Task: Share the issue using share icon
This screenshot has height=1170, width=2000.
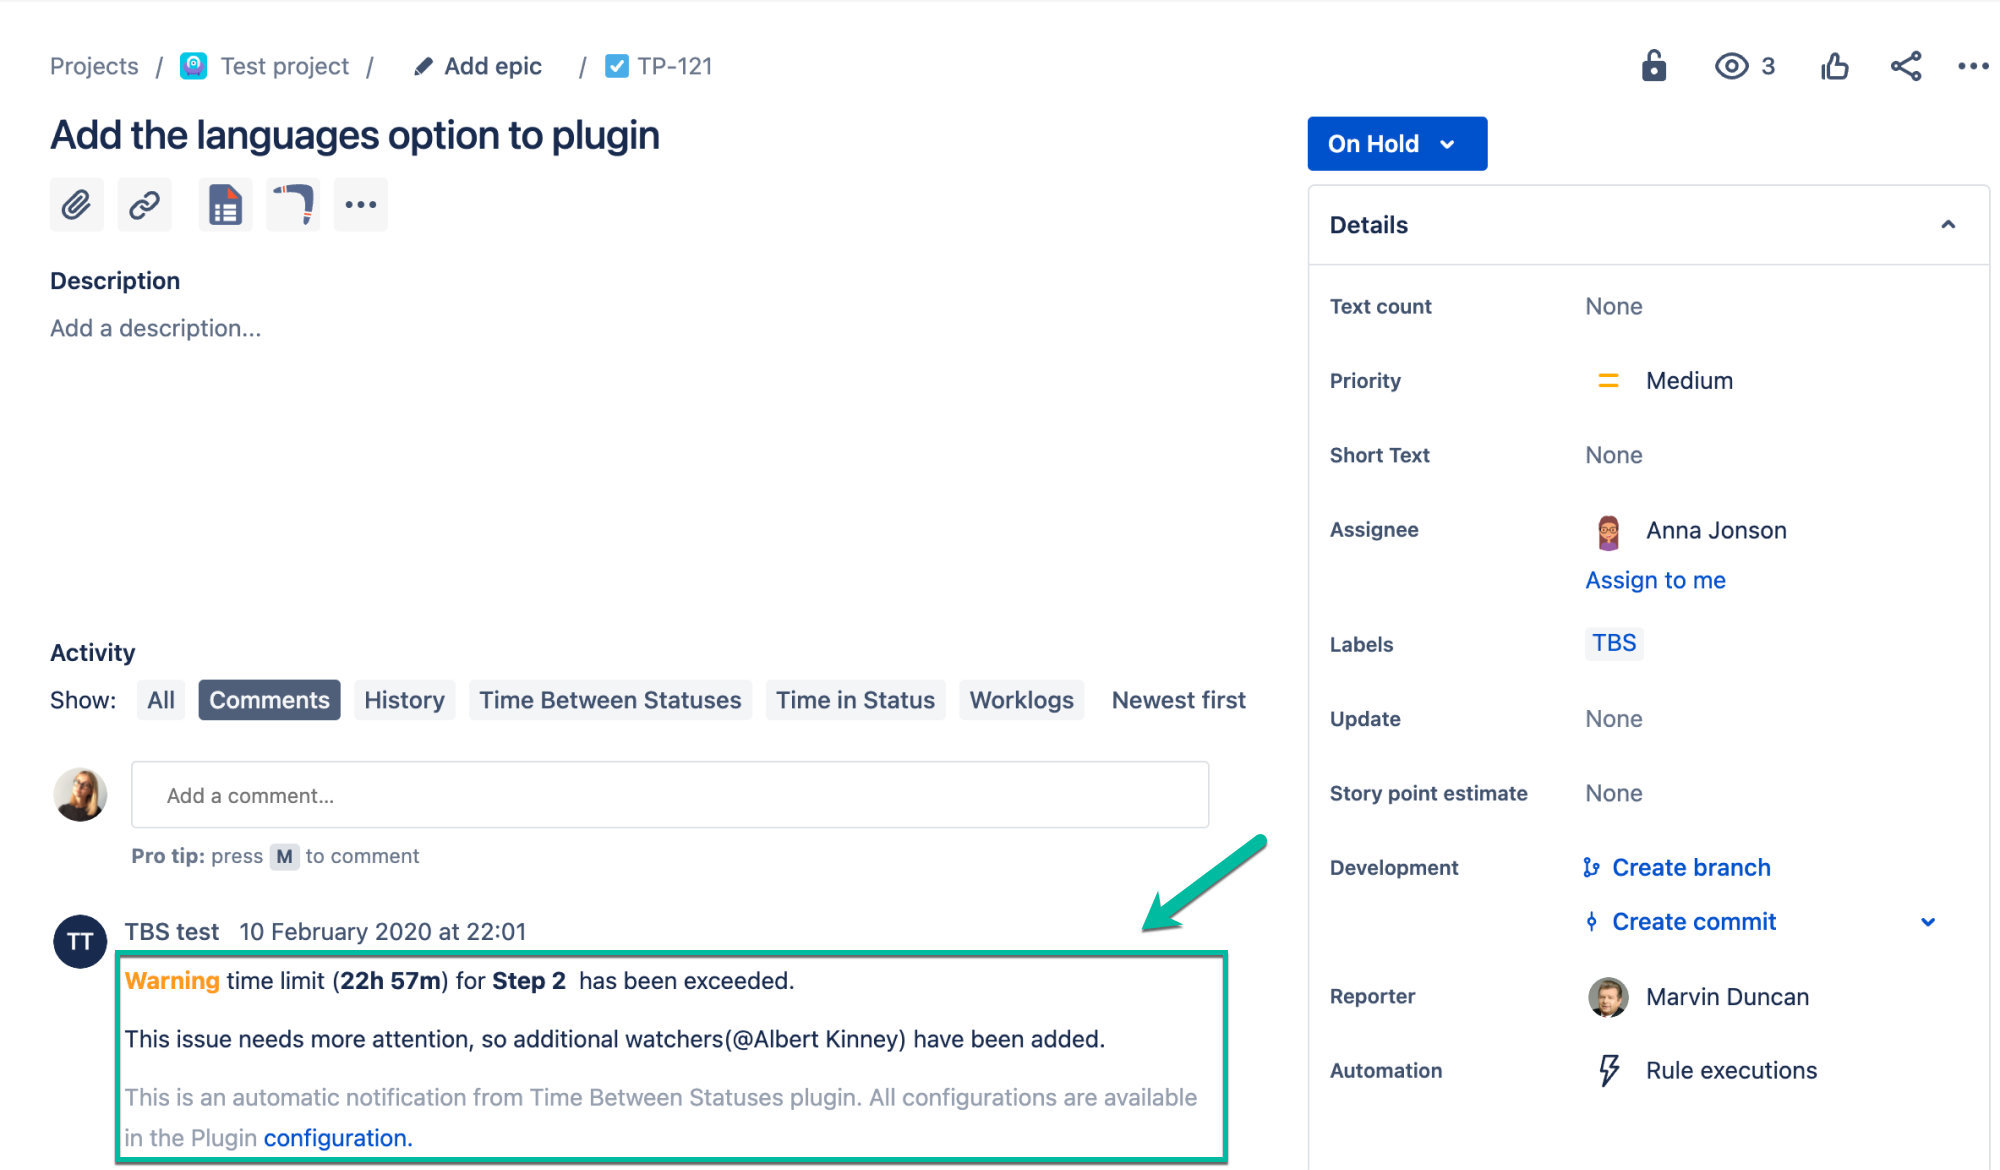Action: [x=1906, y=66]
